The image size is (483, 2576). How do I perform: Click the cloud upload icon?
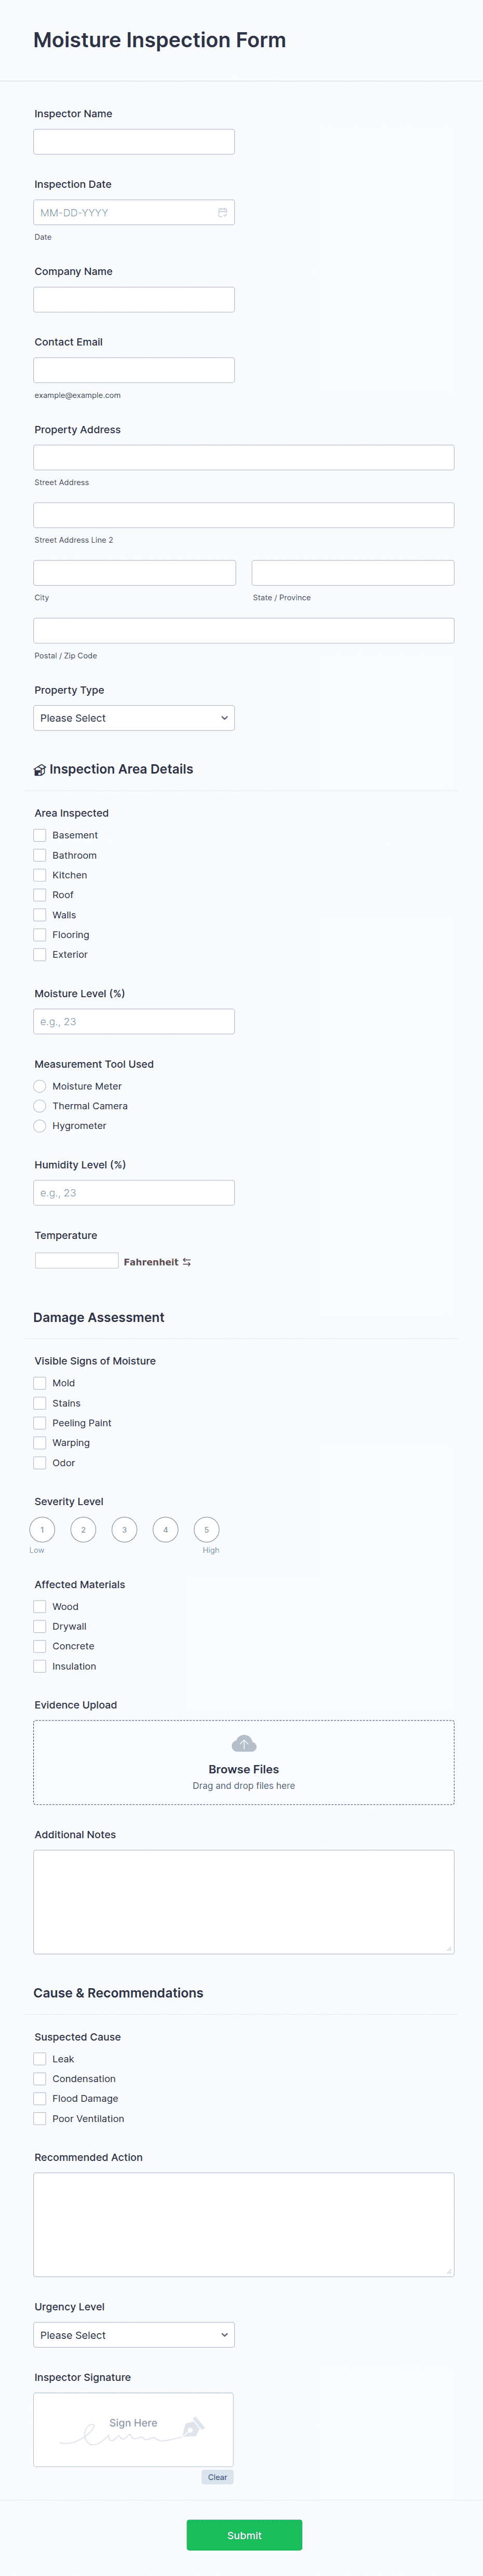click(x=244, y=1744)
